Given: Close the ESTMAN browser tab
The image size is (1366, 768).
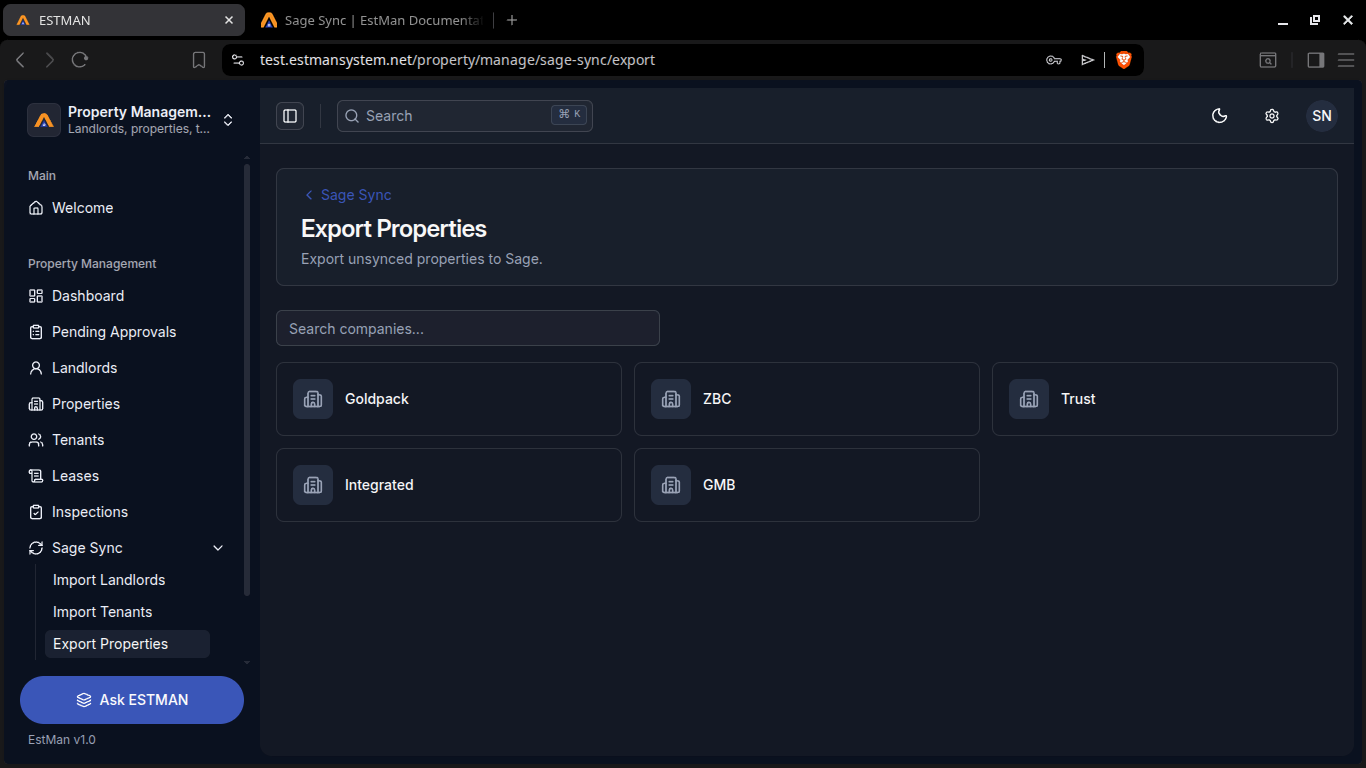Looking at the screenshot, I should (229, 20).
